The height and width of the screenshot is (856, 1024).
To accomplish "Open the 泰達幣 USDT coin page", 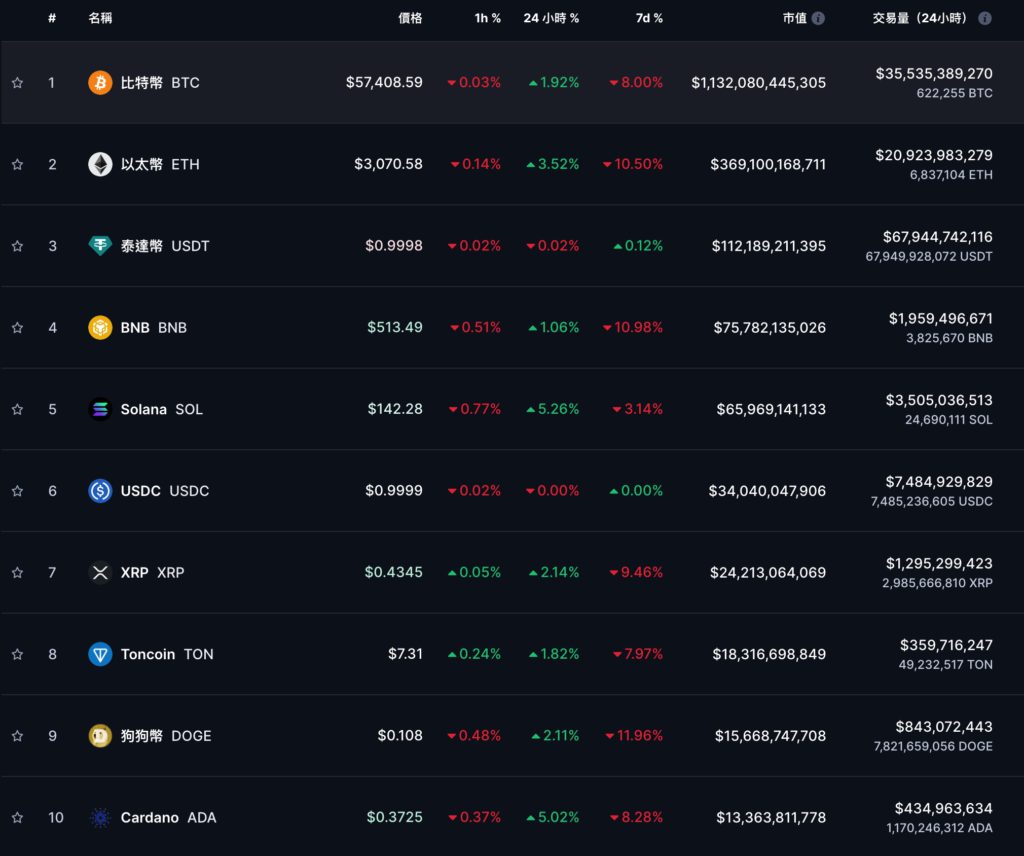I will click(x=165, y=246).
